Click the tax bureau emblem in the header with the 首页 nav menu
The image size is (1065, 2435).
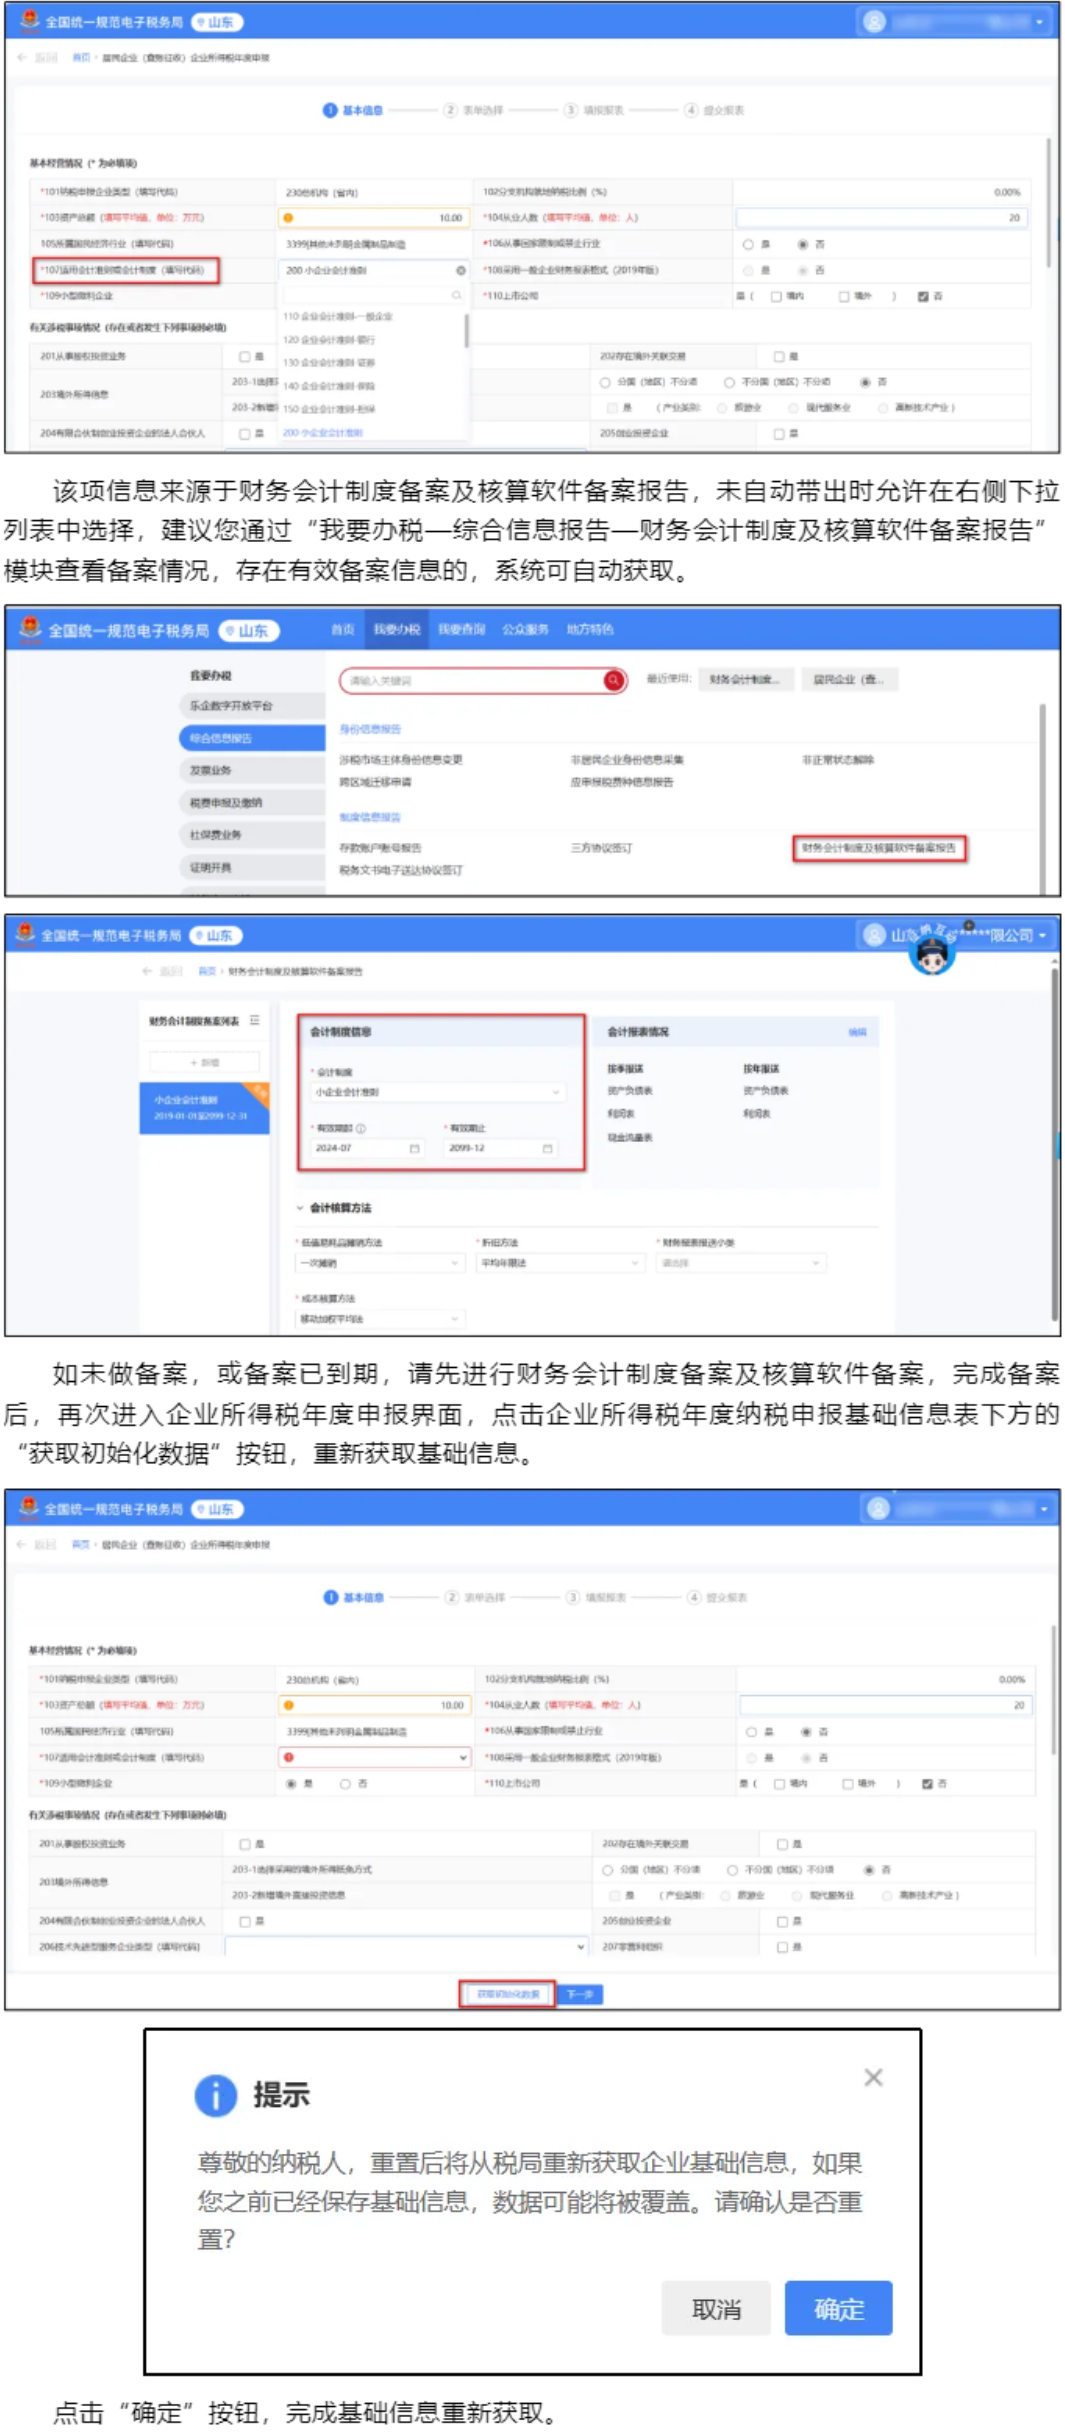coord(31,628)
